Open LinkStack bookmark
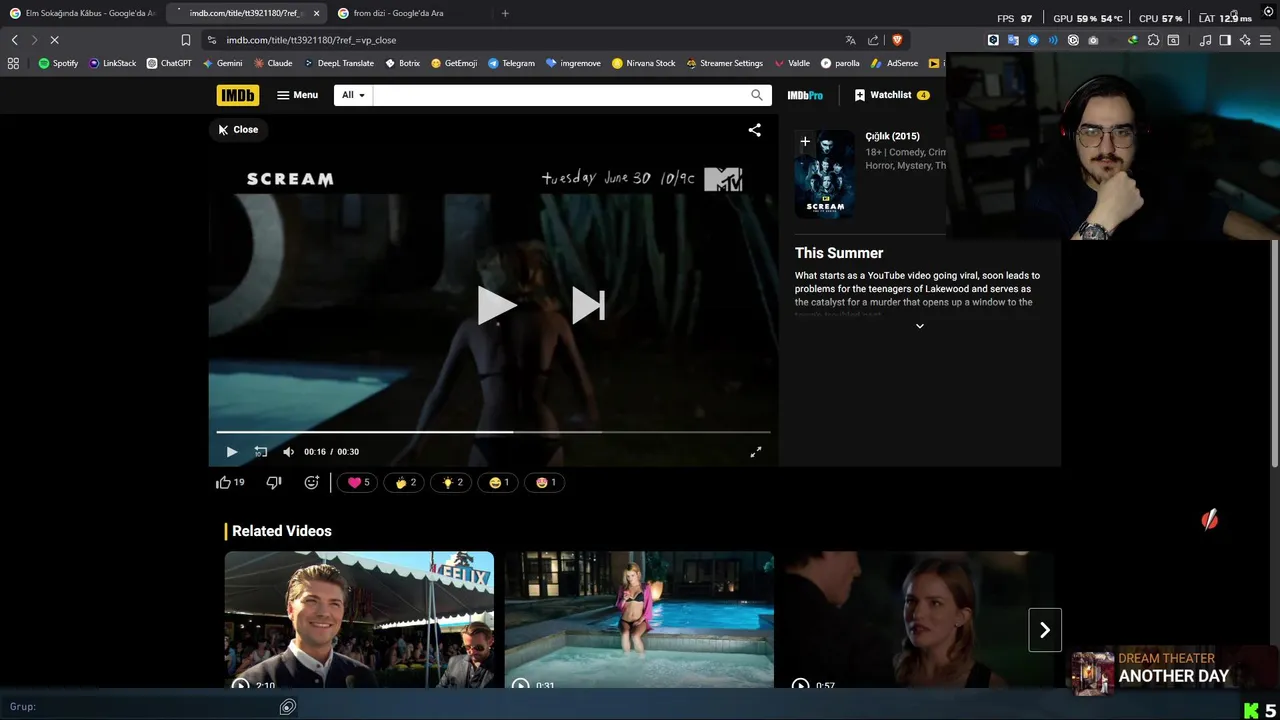Screen dimensions: 1280x720 pyautogui.click(x=112, y=63)
